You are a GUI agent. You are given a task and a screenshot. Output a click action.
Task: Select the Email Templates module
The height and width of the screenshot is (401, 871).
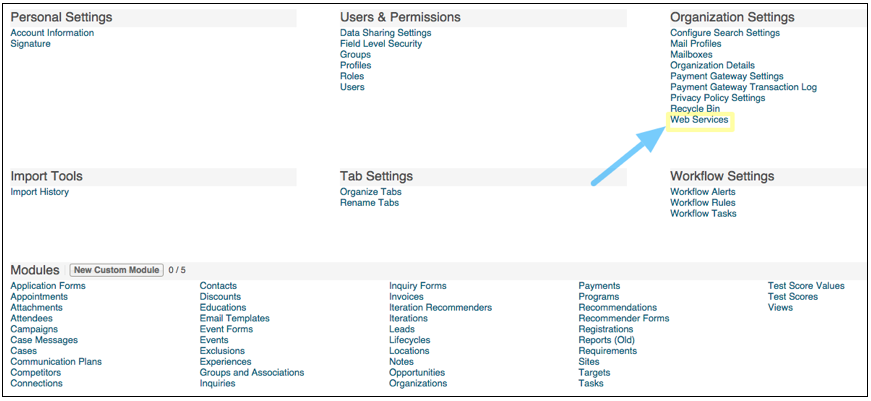[235, 319]
